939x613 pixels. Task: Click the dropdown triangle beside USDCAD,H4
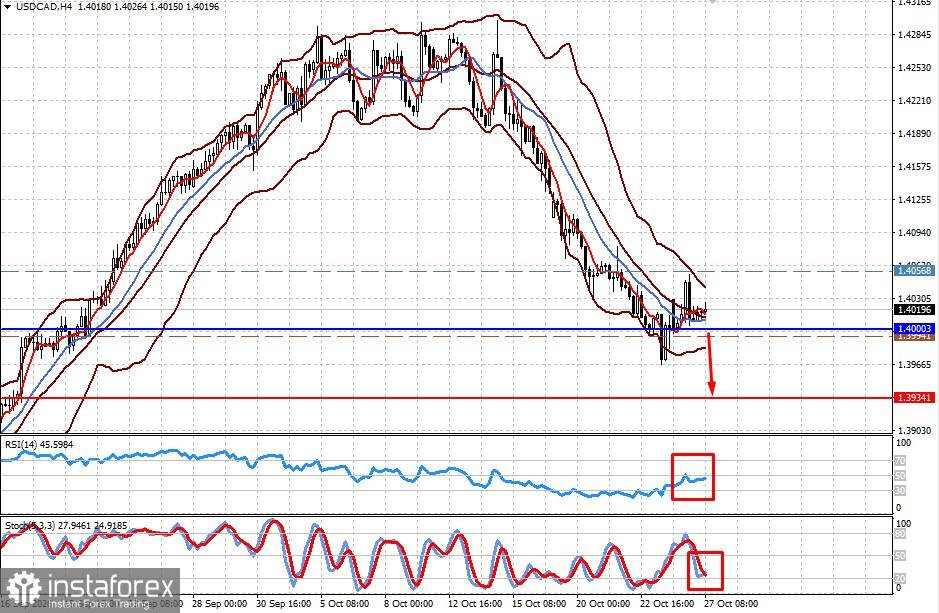coord(7,7)
